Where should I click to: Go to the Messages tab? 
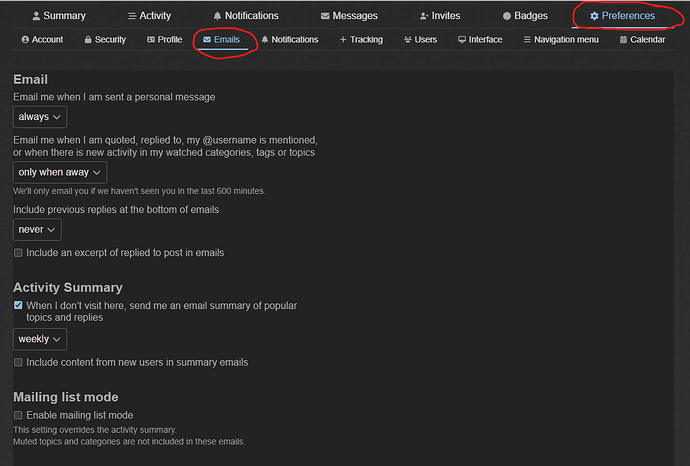[x=349, y=16]
